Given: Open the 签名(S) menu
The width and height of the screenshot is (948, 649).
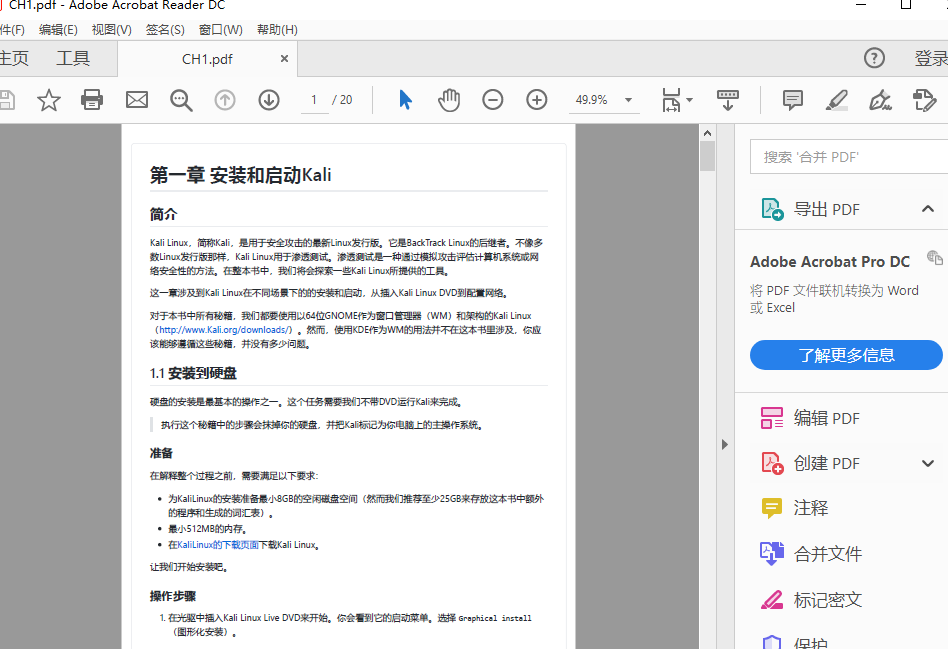Looking at the screenshot, I should (165, 30).
